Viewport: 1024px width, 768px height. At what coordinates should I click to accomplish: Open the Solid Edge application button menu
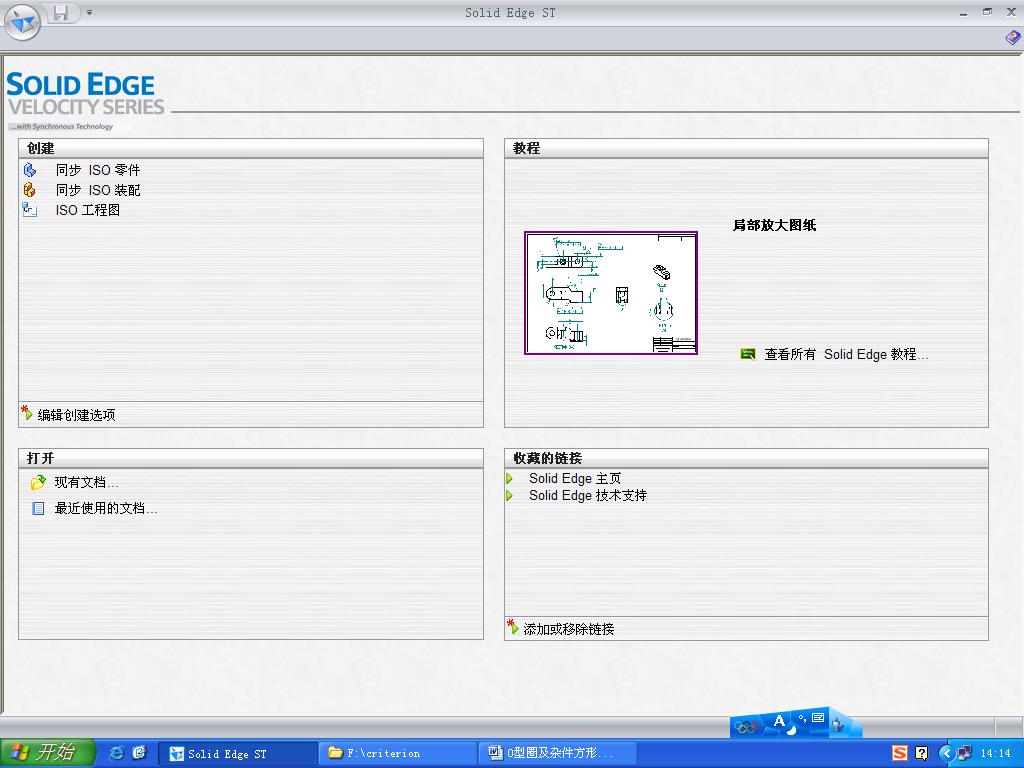point(22,22)
